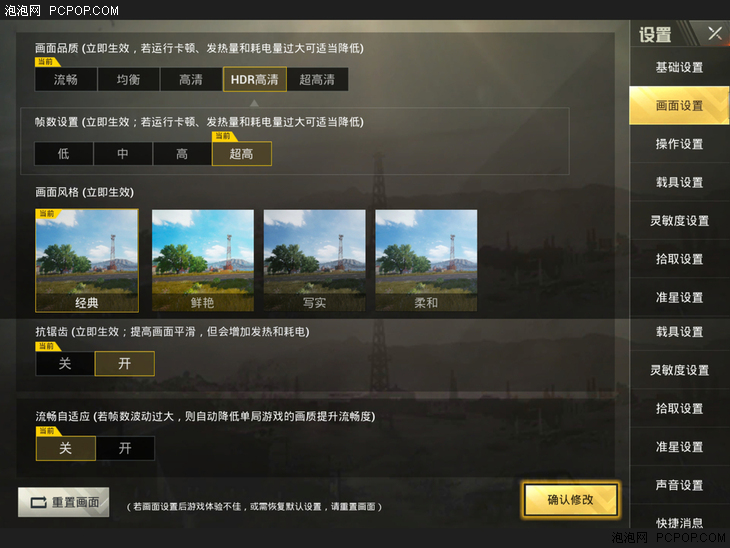Confirm changes with 确认修改 button
This screenshot has height=548, width=730.
(571, 500)
